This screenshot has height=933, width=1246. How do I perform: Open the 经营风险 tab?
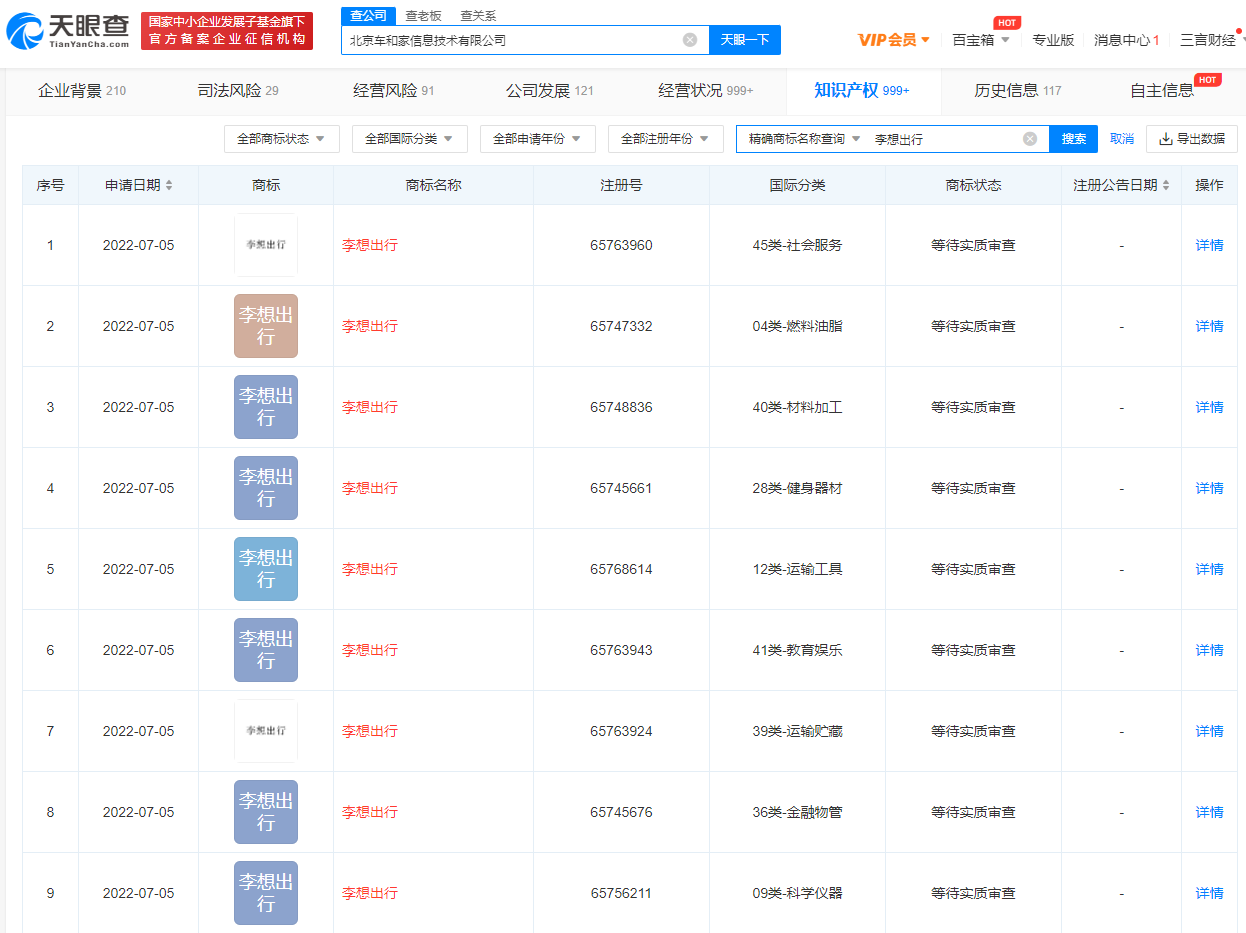coord(394,91)
